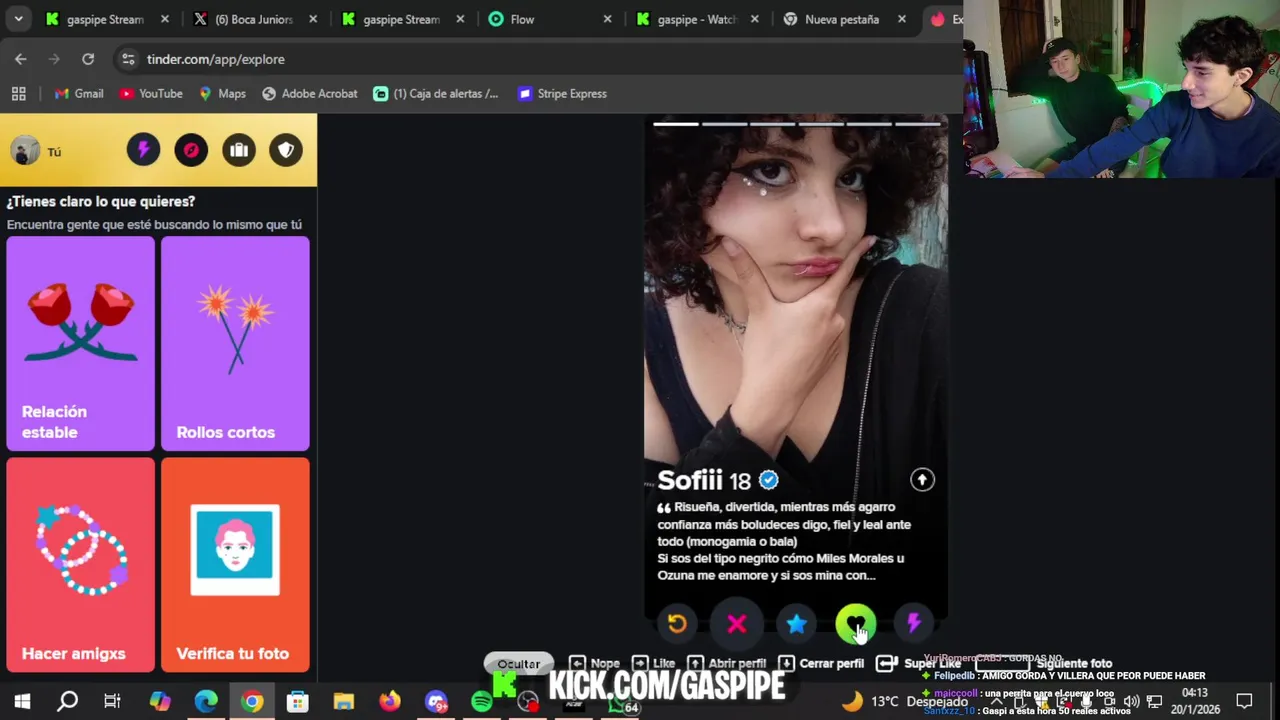Screen dimensions: 1280x720
Task: Open Task View in the taskbar
Action: pos(112,702)
